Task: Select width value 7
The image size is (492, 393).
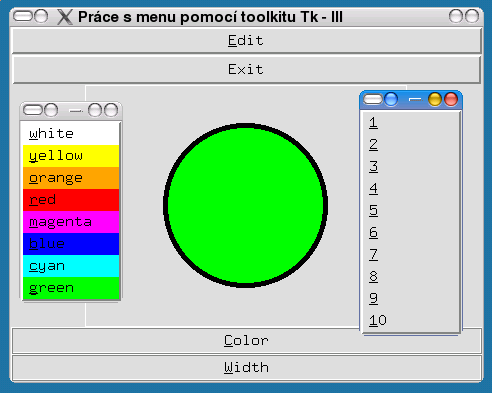Action: point(411,255)
